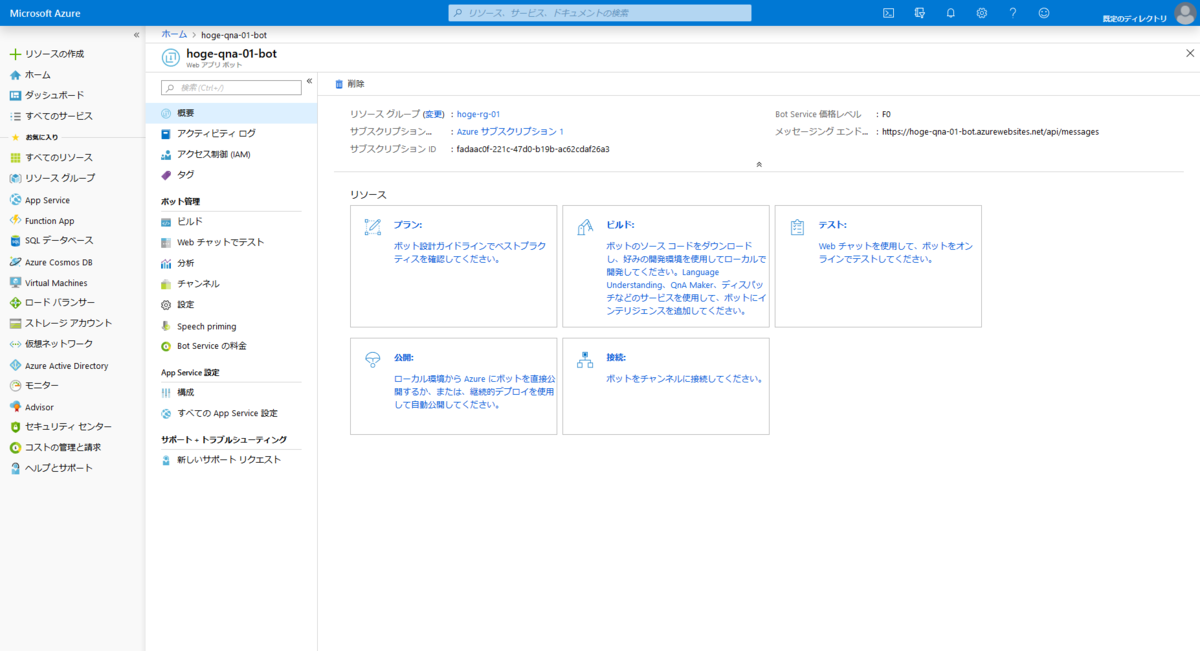Click the ロード バランサー icon
The image size is (1200, 651).
point(15,303)
